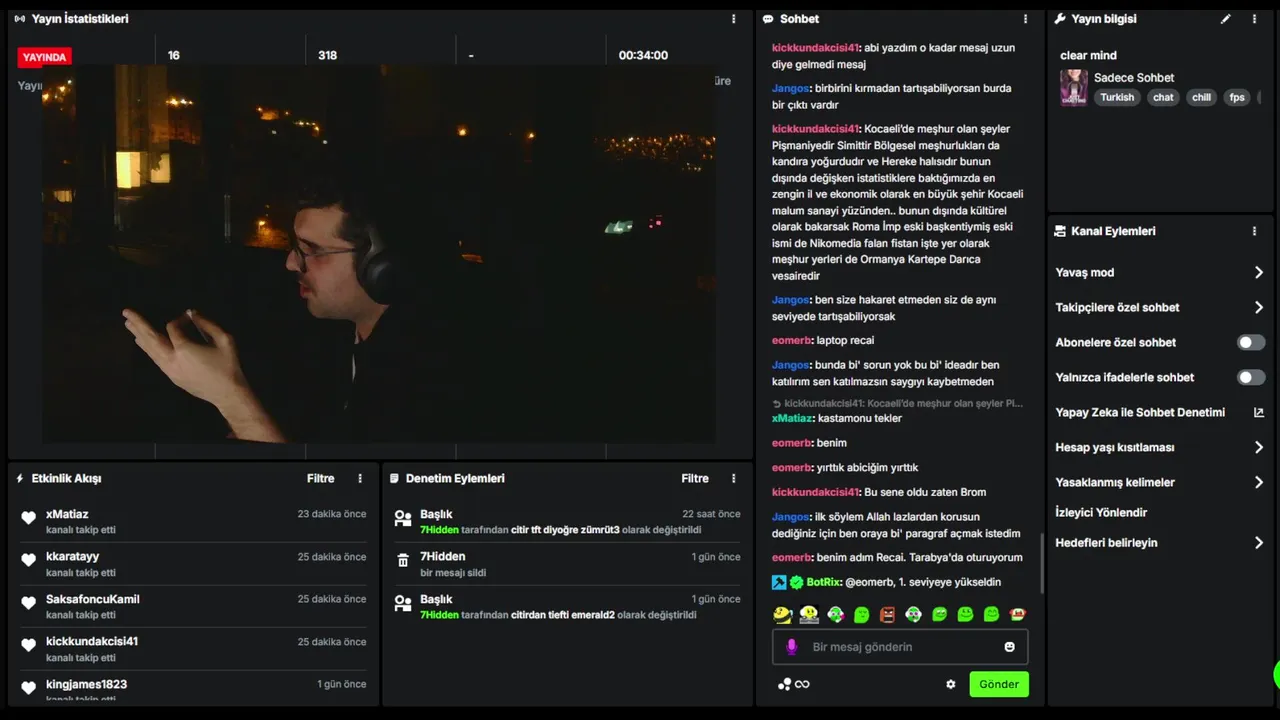1280x720 pixels.
Task: Open Yayın İstatistikleri three-dot menu
Action: point(734,19)
